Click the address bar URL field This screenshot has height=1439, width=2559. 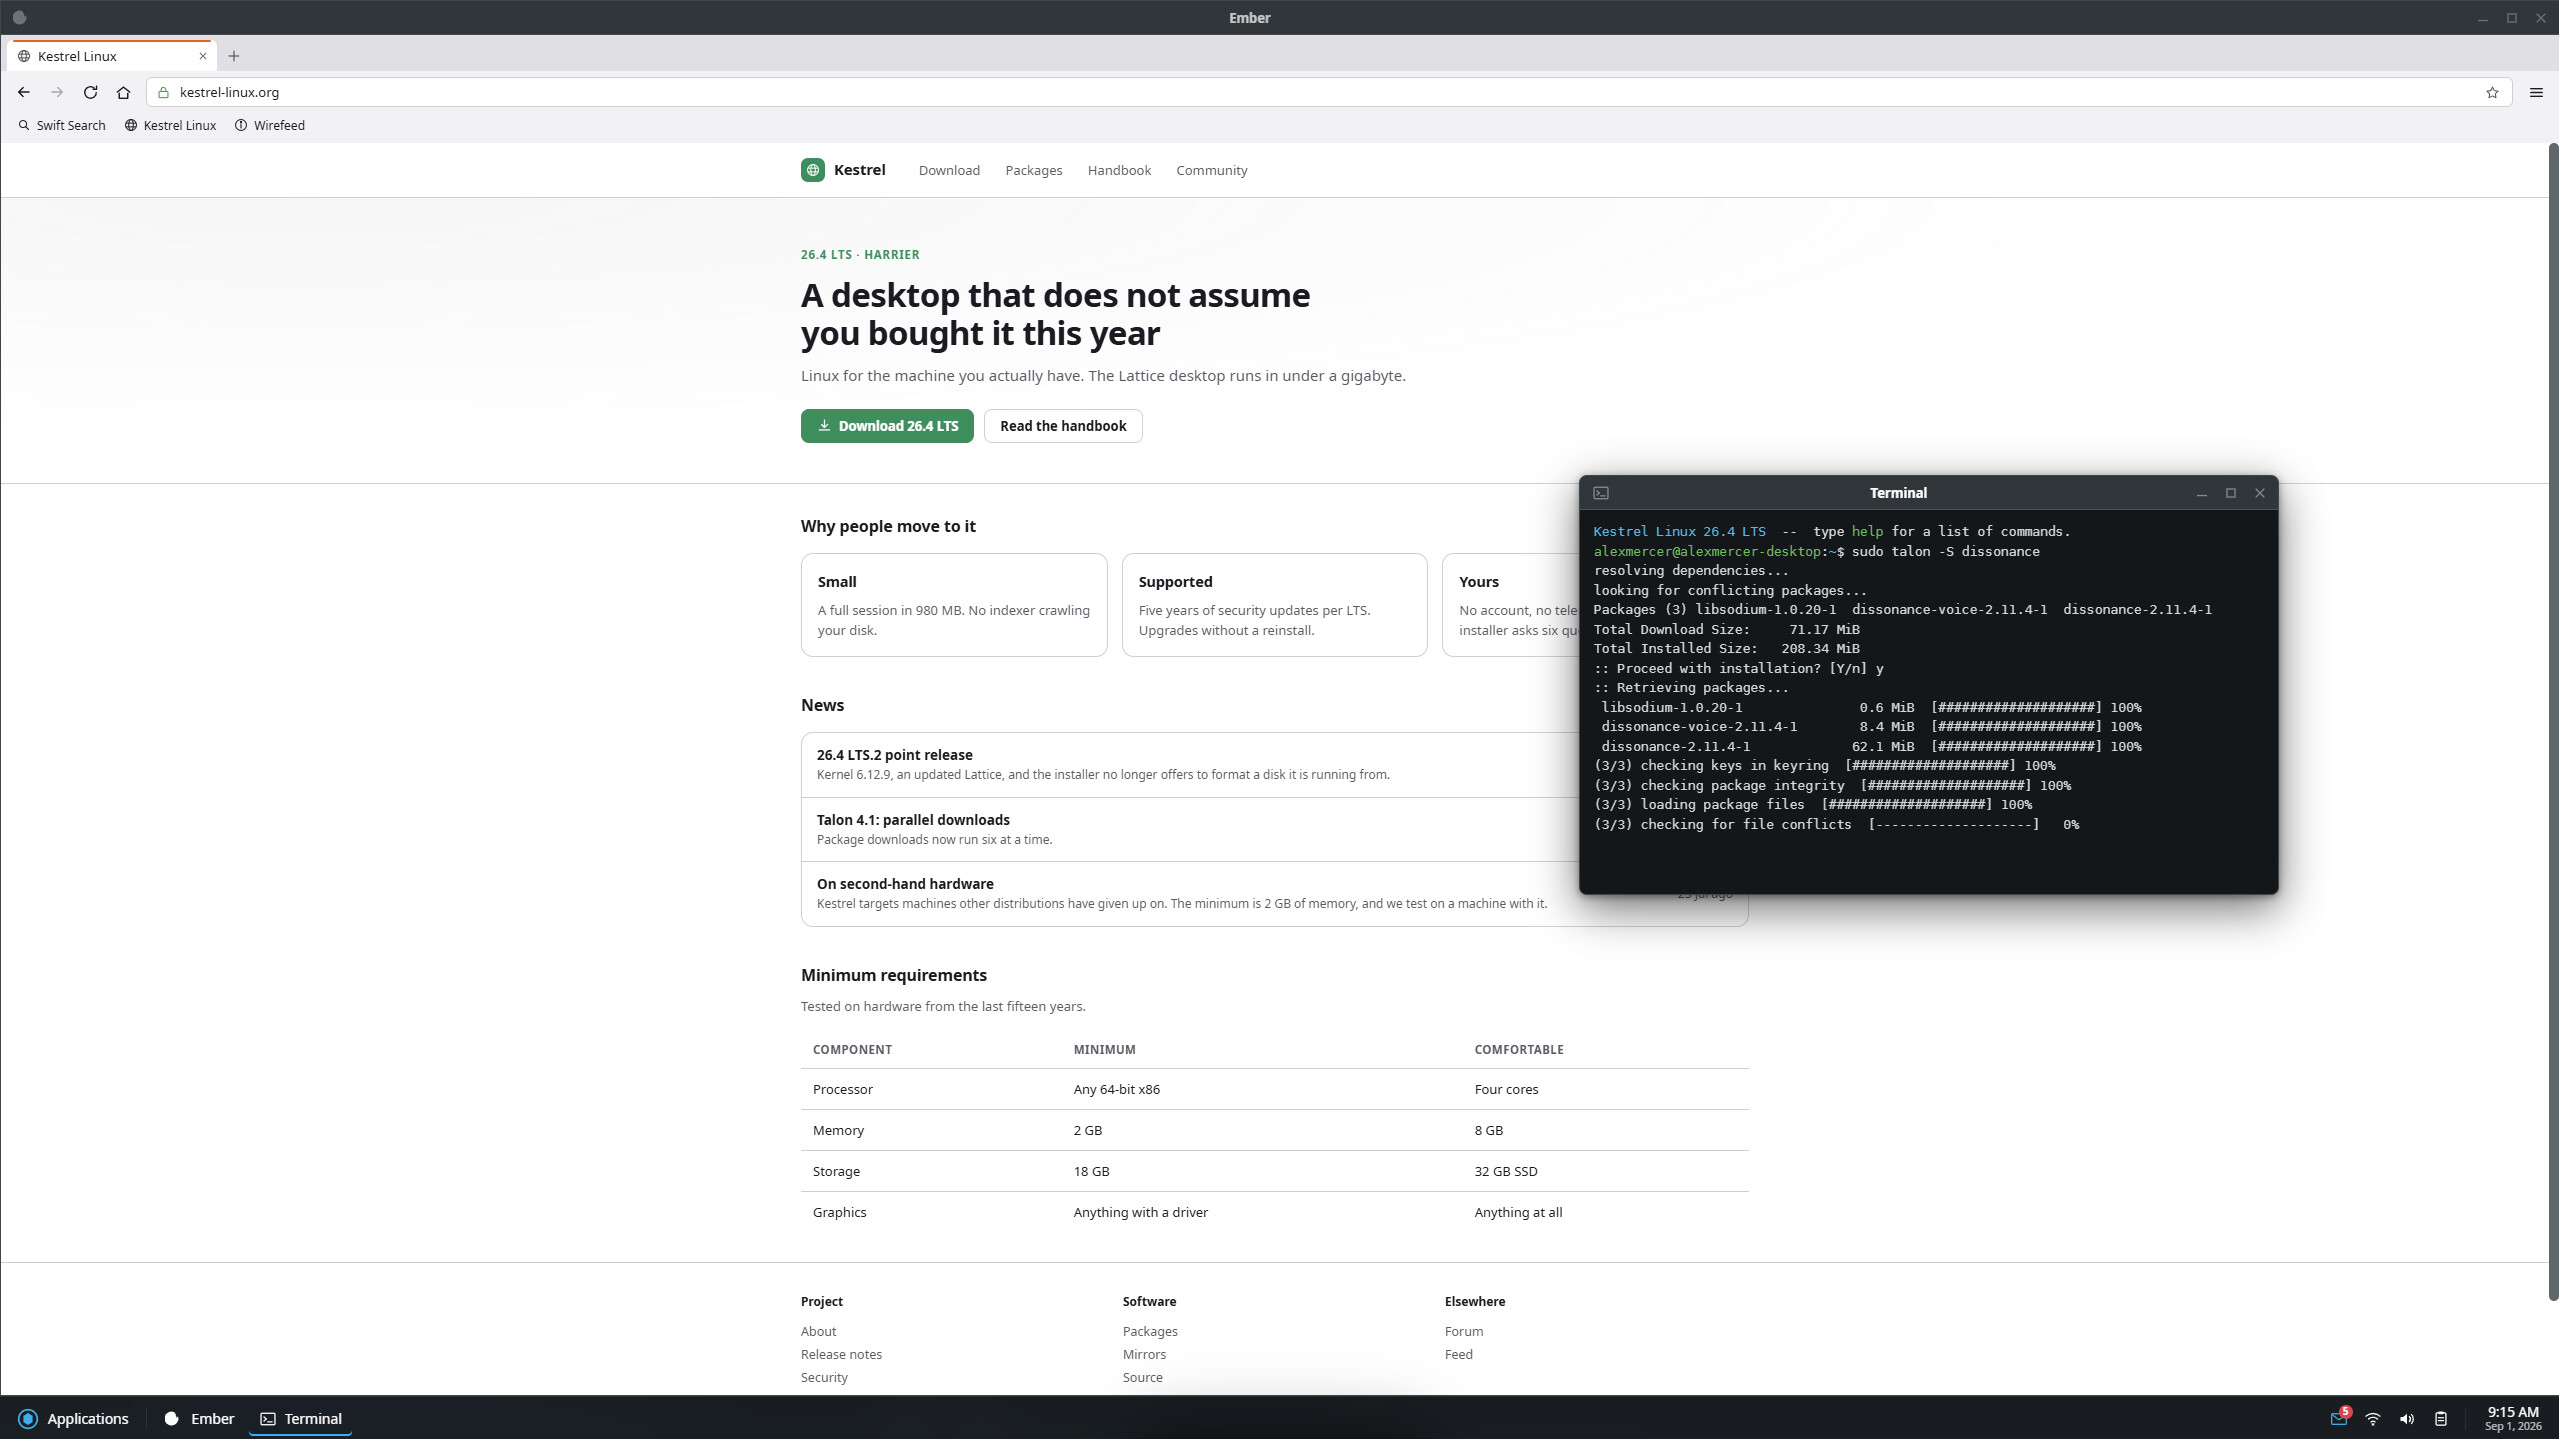tap(1329, 92)
